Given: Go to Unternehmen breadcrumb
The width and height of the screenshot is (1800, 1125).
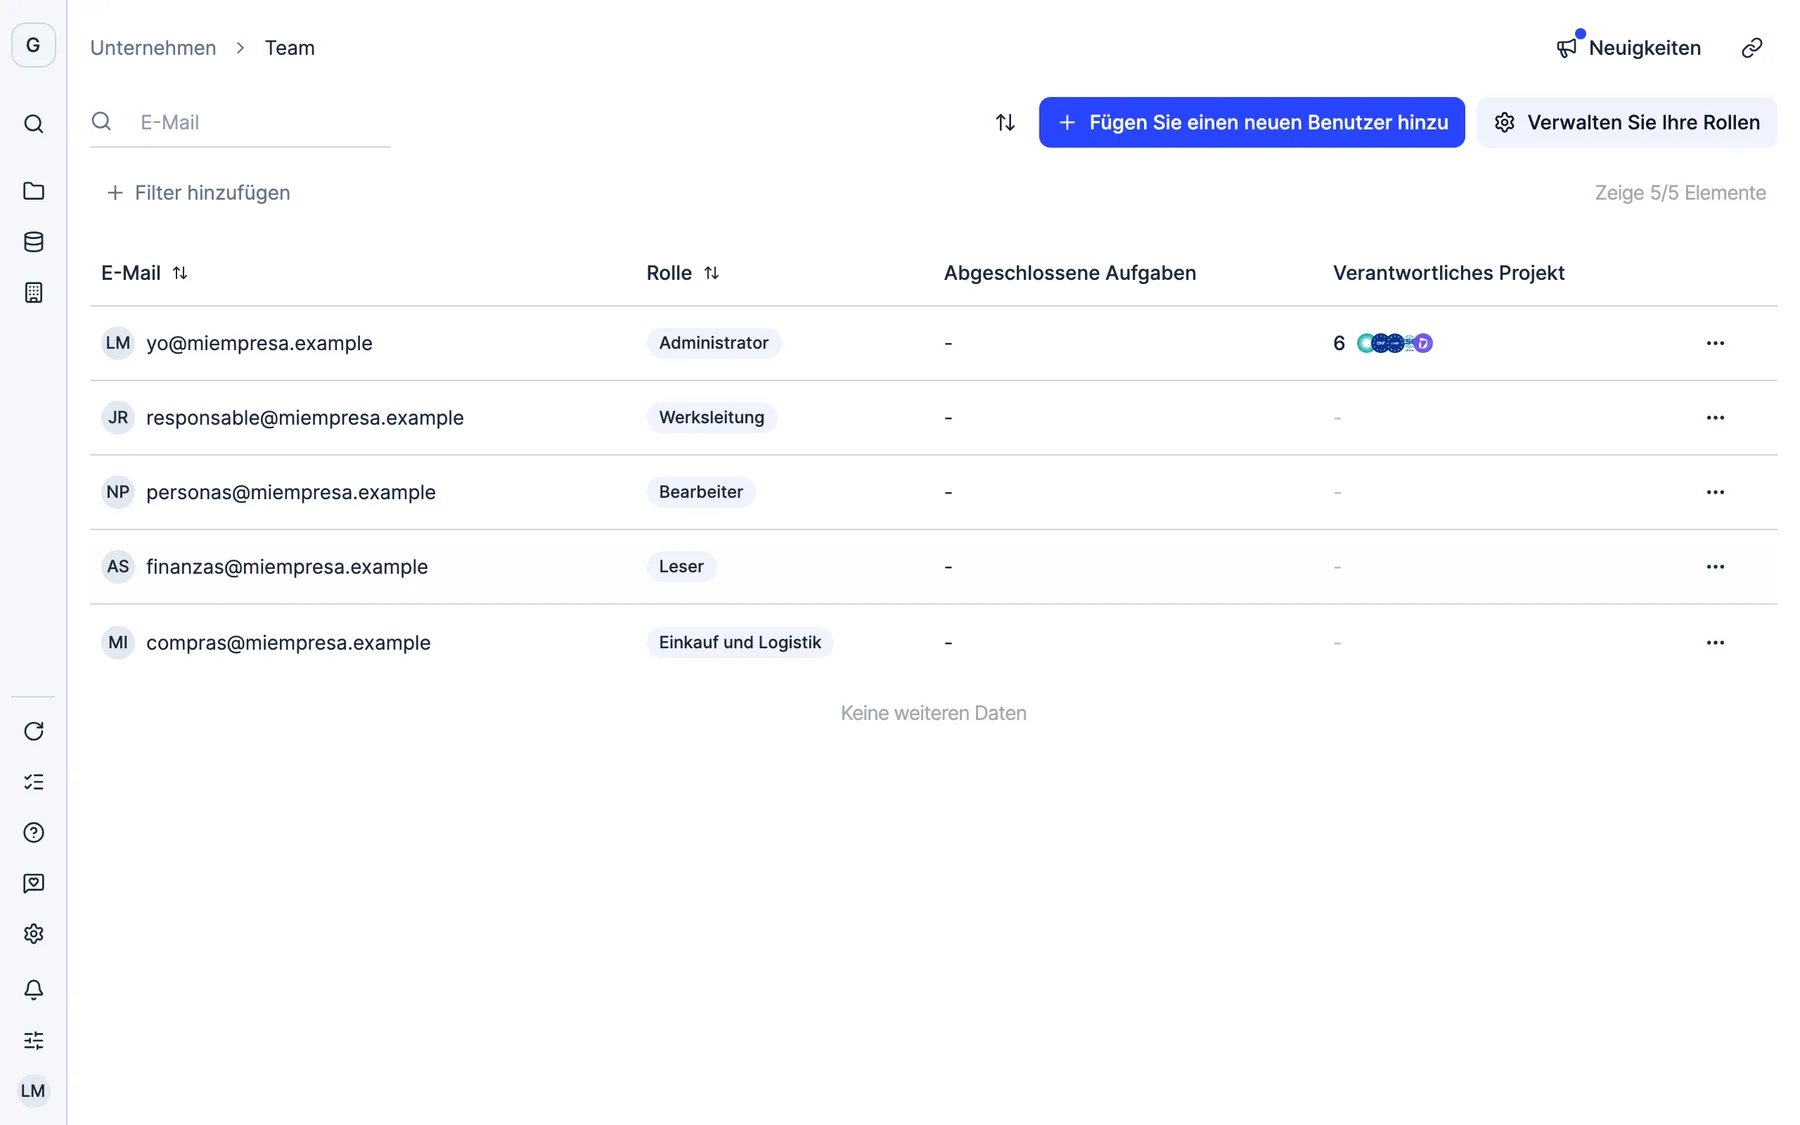Looking at the screenshot, I should pos(153,48).
